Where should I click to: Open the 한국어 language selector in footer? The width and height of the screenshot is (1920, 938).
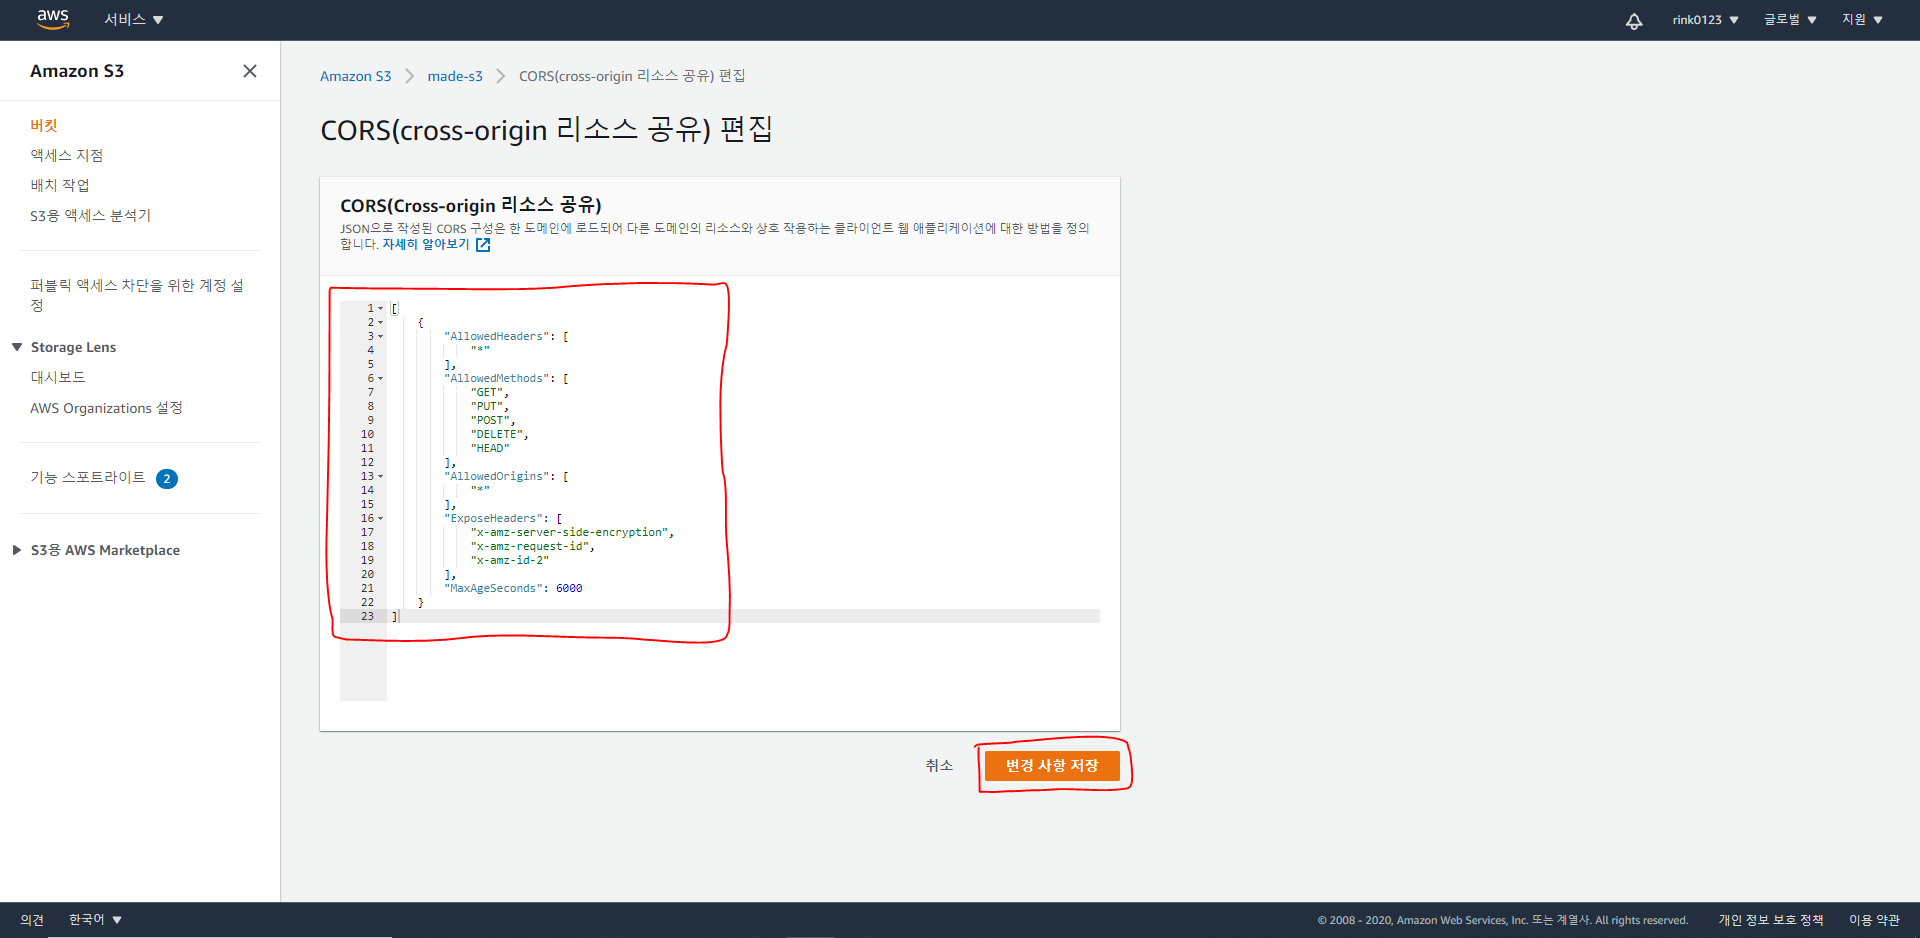click(95, 920)
